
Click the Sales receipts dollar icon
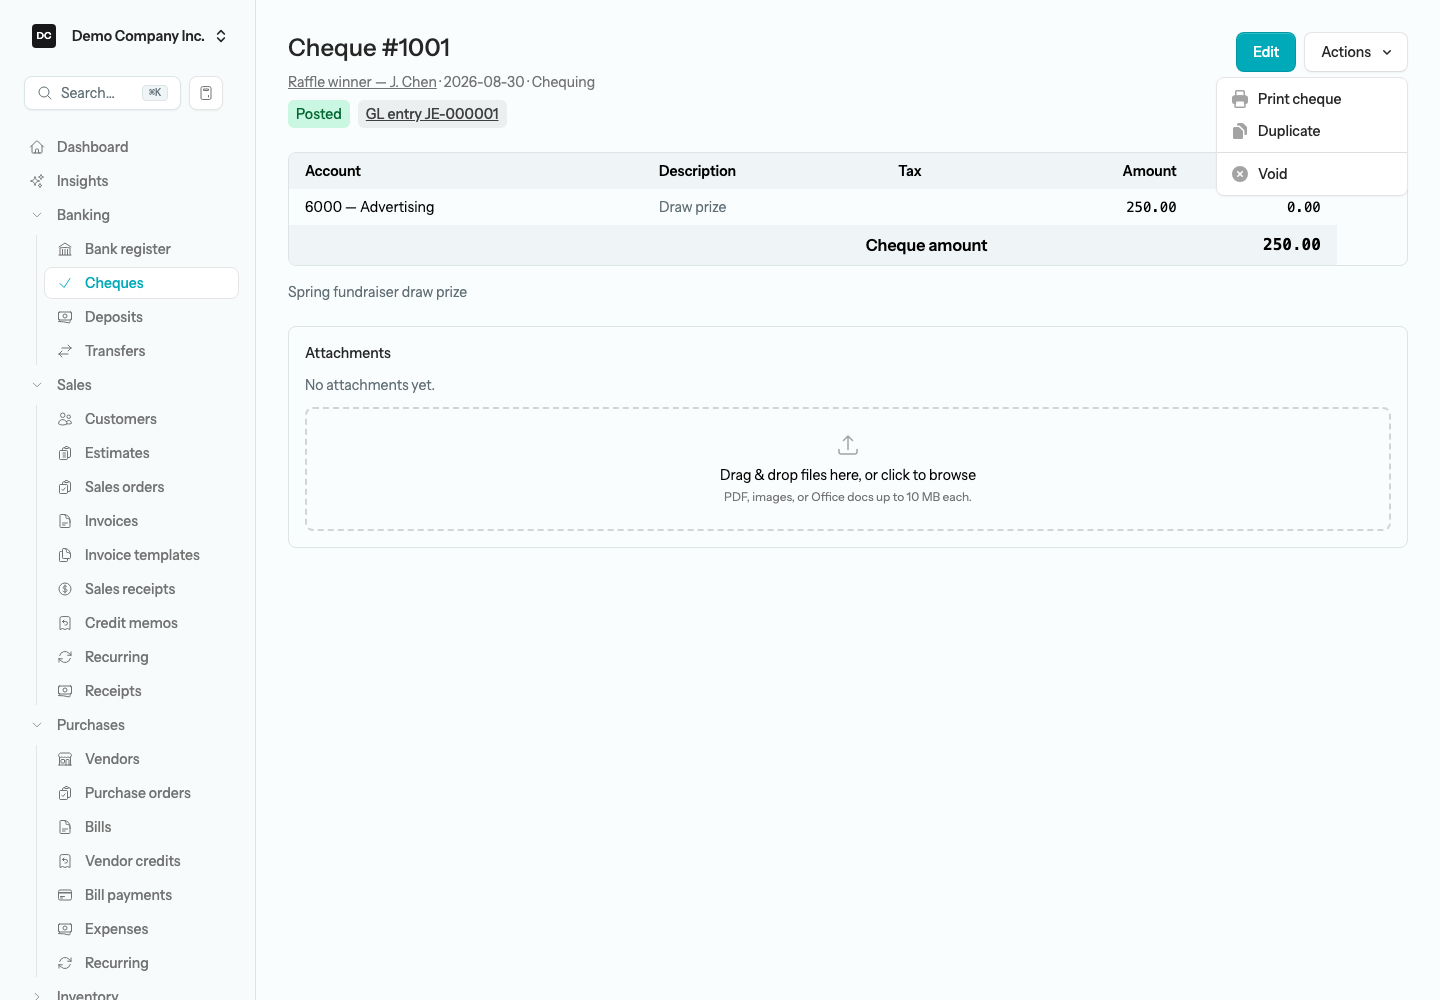pyautogui.click(x=65, y=589)
